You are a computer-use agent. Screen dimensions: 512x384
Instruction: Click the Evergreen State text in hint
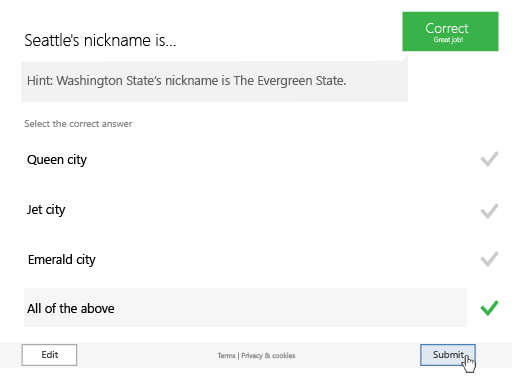[290, 81]
